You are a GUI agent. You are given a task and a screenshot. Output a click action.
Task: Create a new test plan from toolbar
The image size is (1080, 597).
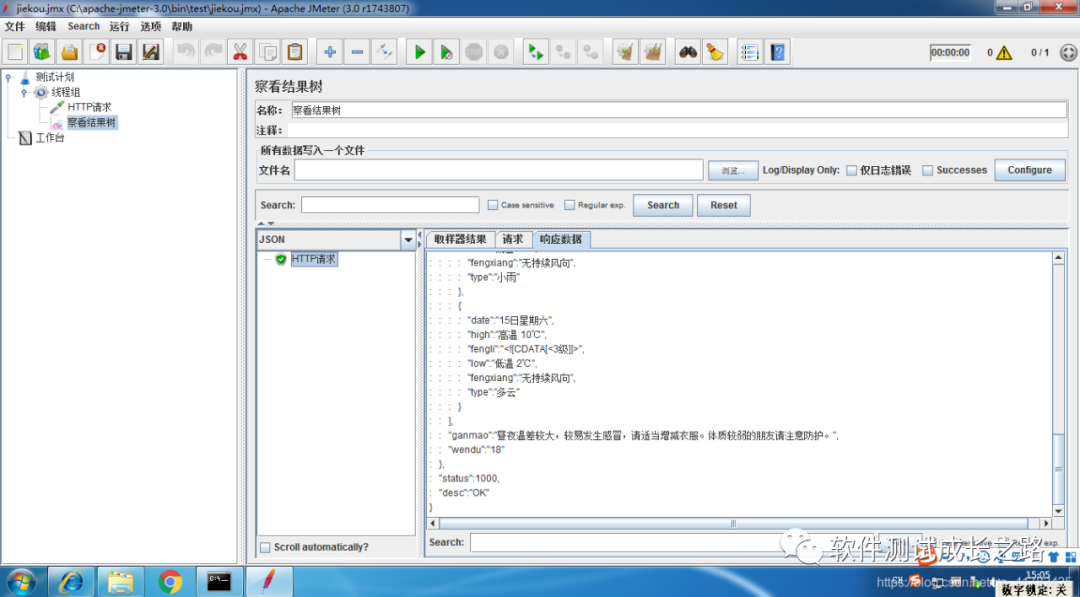(15, 52)
